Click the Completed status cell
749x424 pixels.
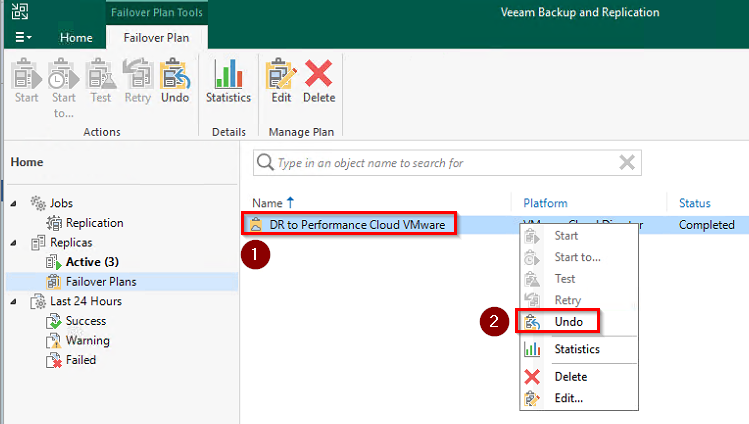coord(706,225)
